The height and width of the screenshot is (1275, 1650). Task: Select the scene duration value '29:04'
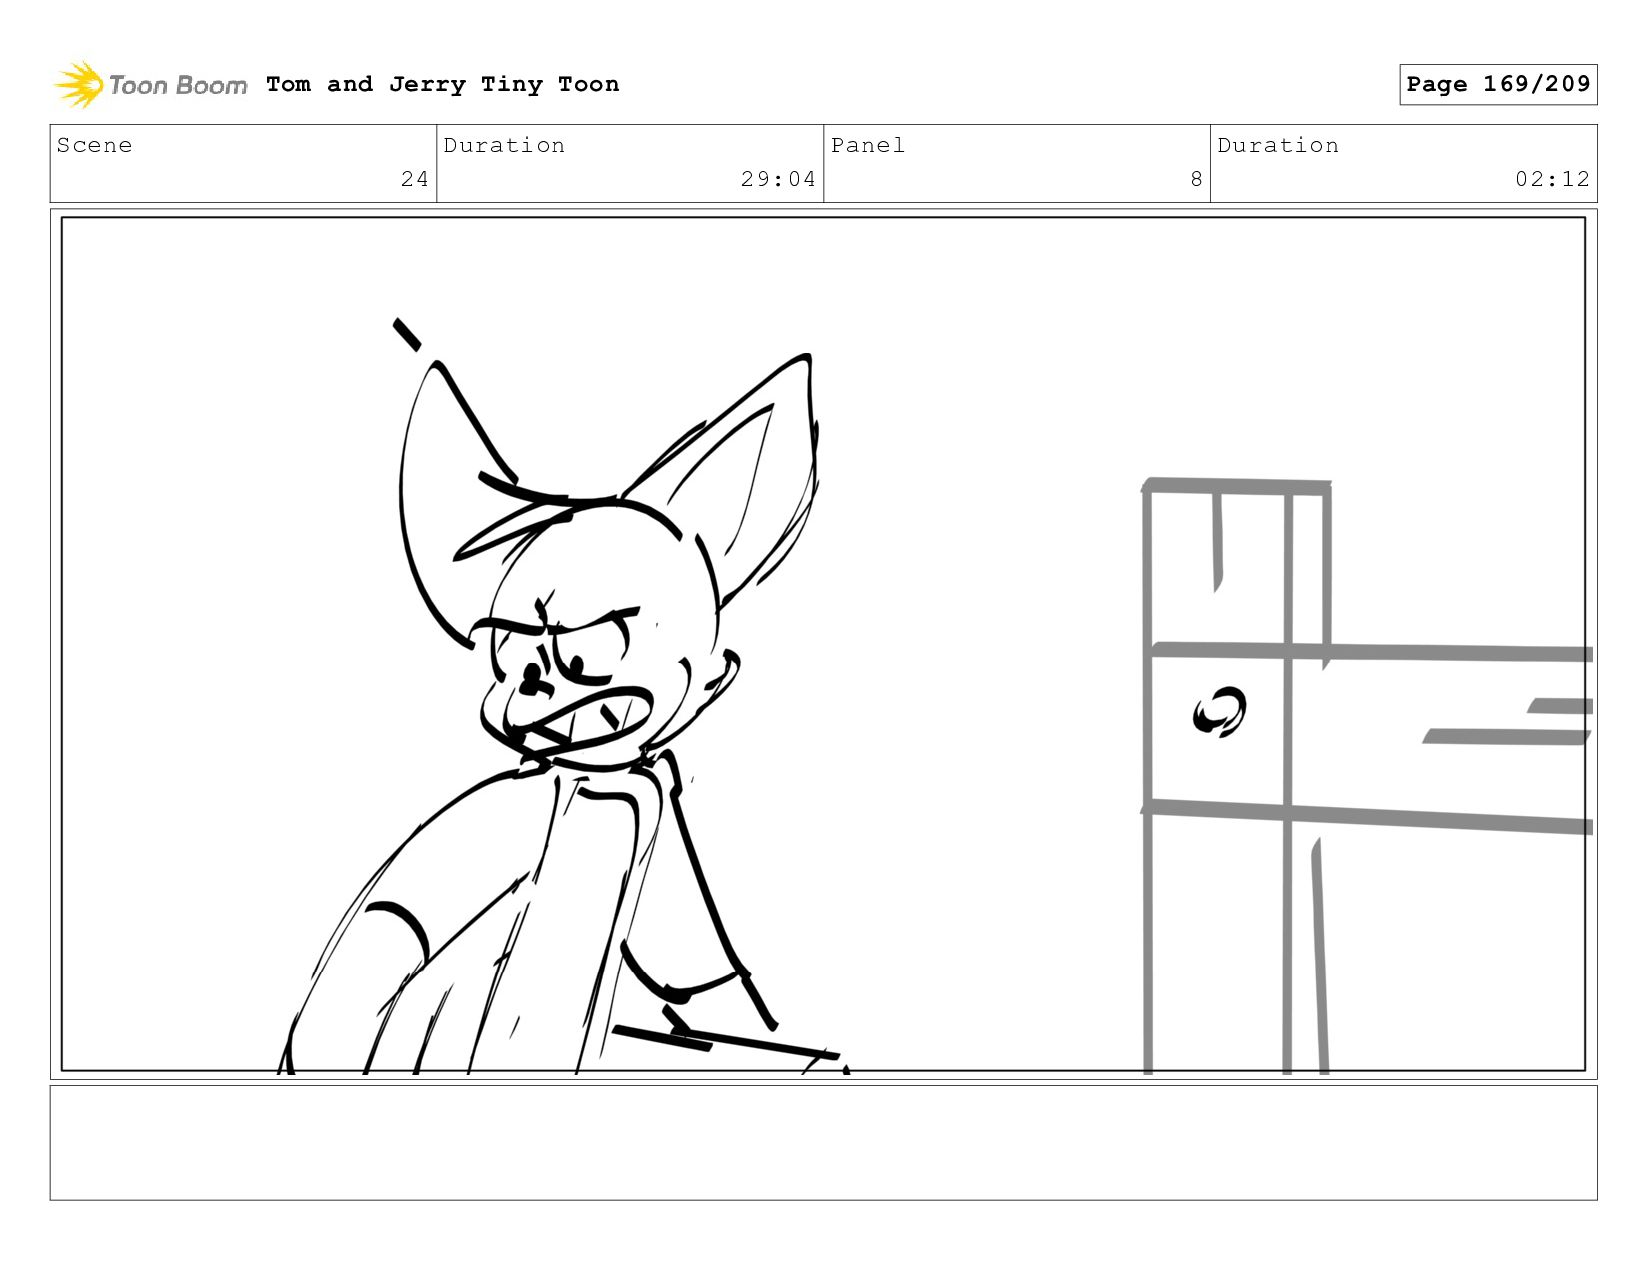778,179
